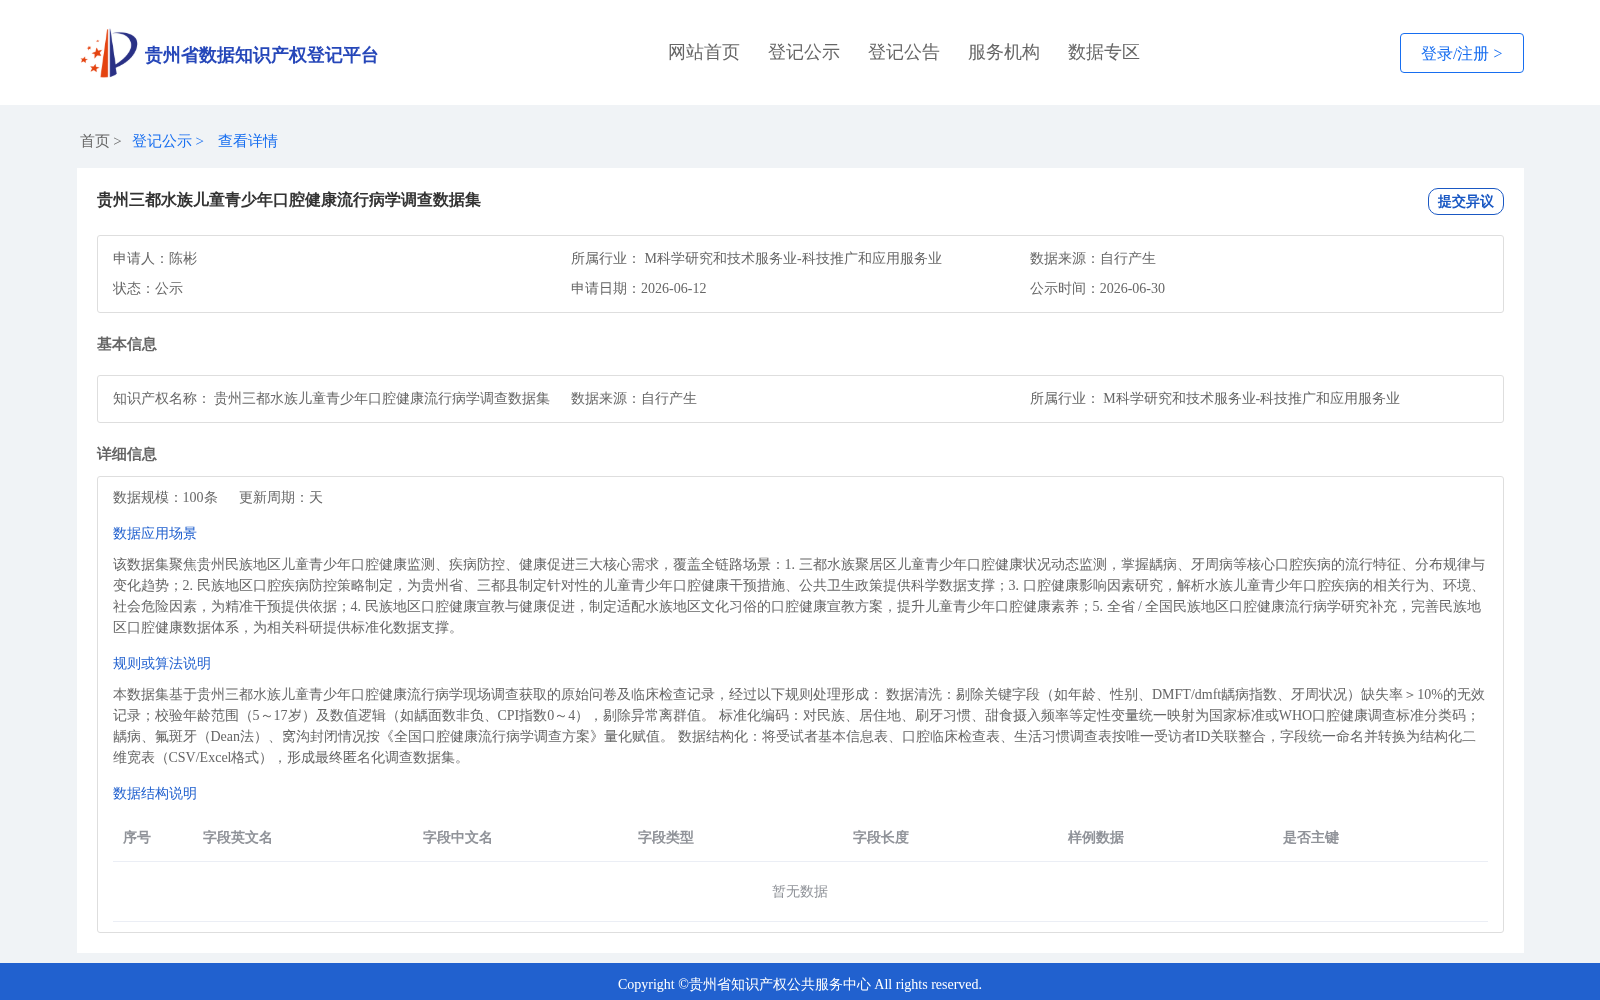1600x1000 pixels.
Task: Click 基本信息 section heading
Action: pos(127,344)
